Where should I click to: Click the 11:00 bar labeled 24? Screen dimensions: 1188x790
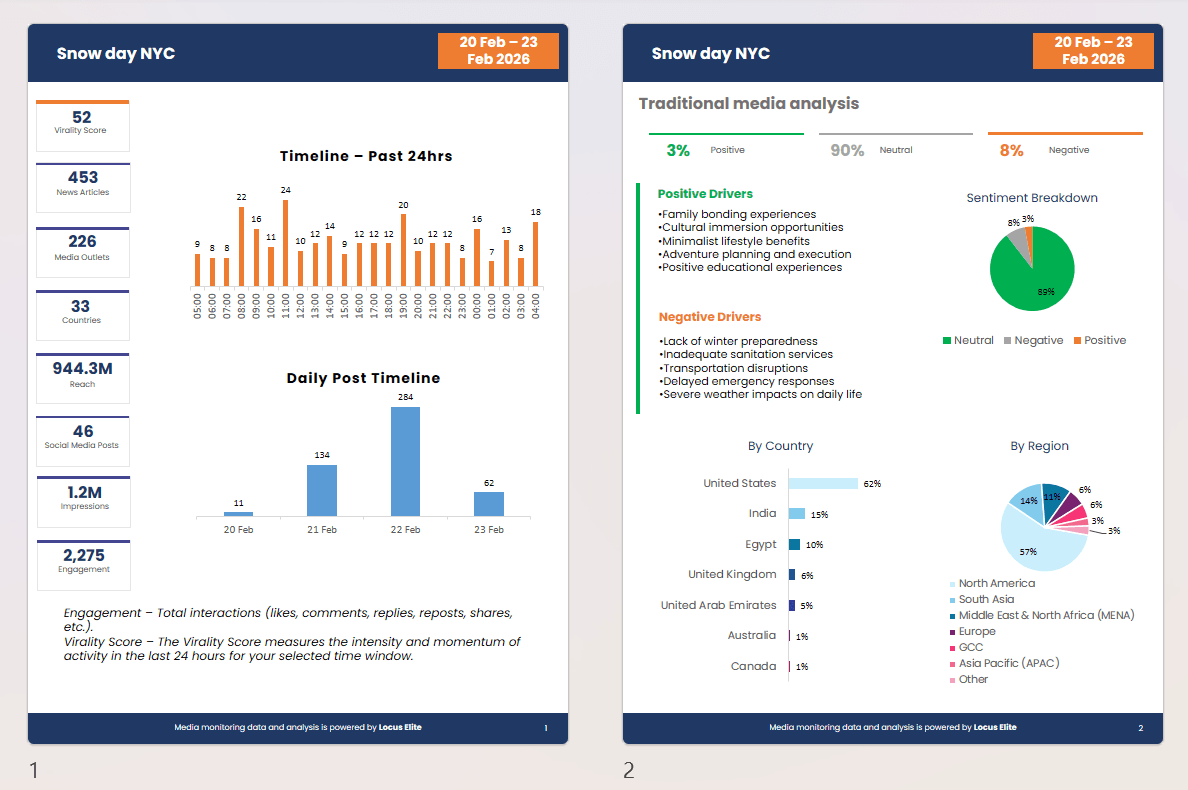[286, 242]
